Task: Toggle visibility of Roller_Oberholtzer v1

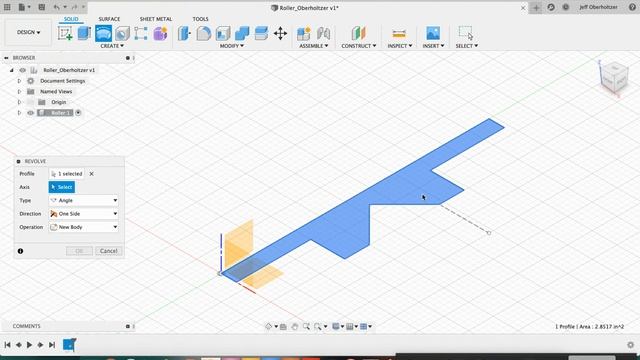Action: 22,70
